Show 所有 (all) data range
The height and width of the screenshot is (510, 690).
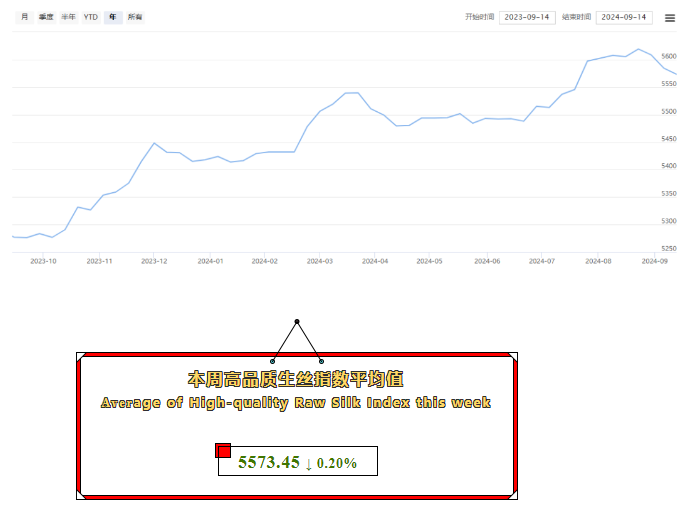[x=135, y=17]
